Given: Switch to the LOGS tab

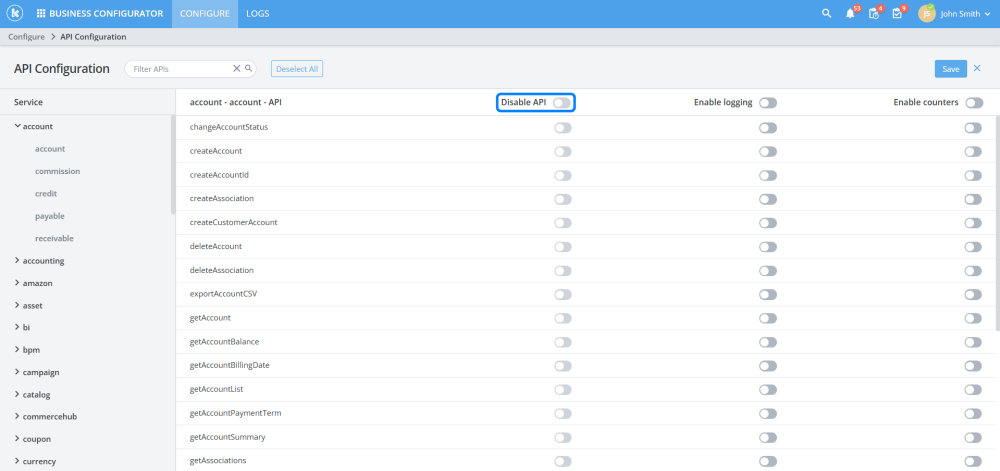Looking at the screenshot, I should pos(258,13).
